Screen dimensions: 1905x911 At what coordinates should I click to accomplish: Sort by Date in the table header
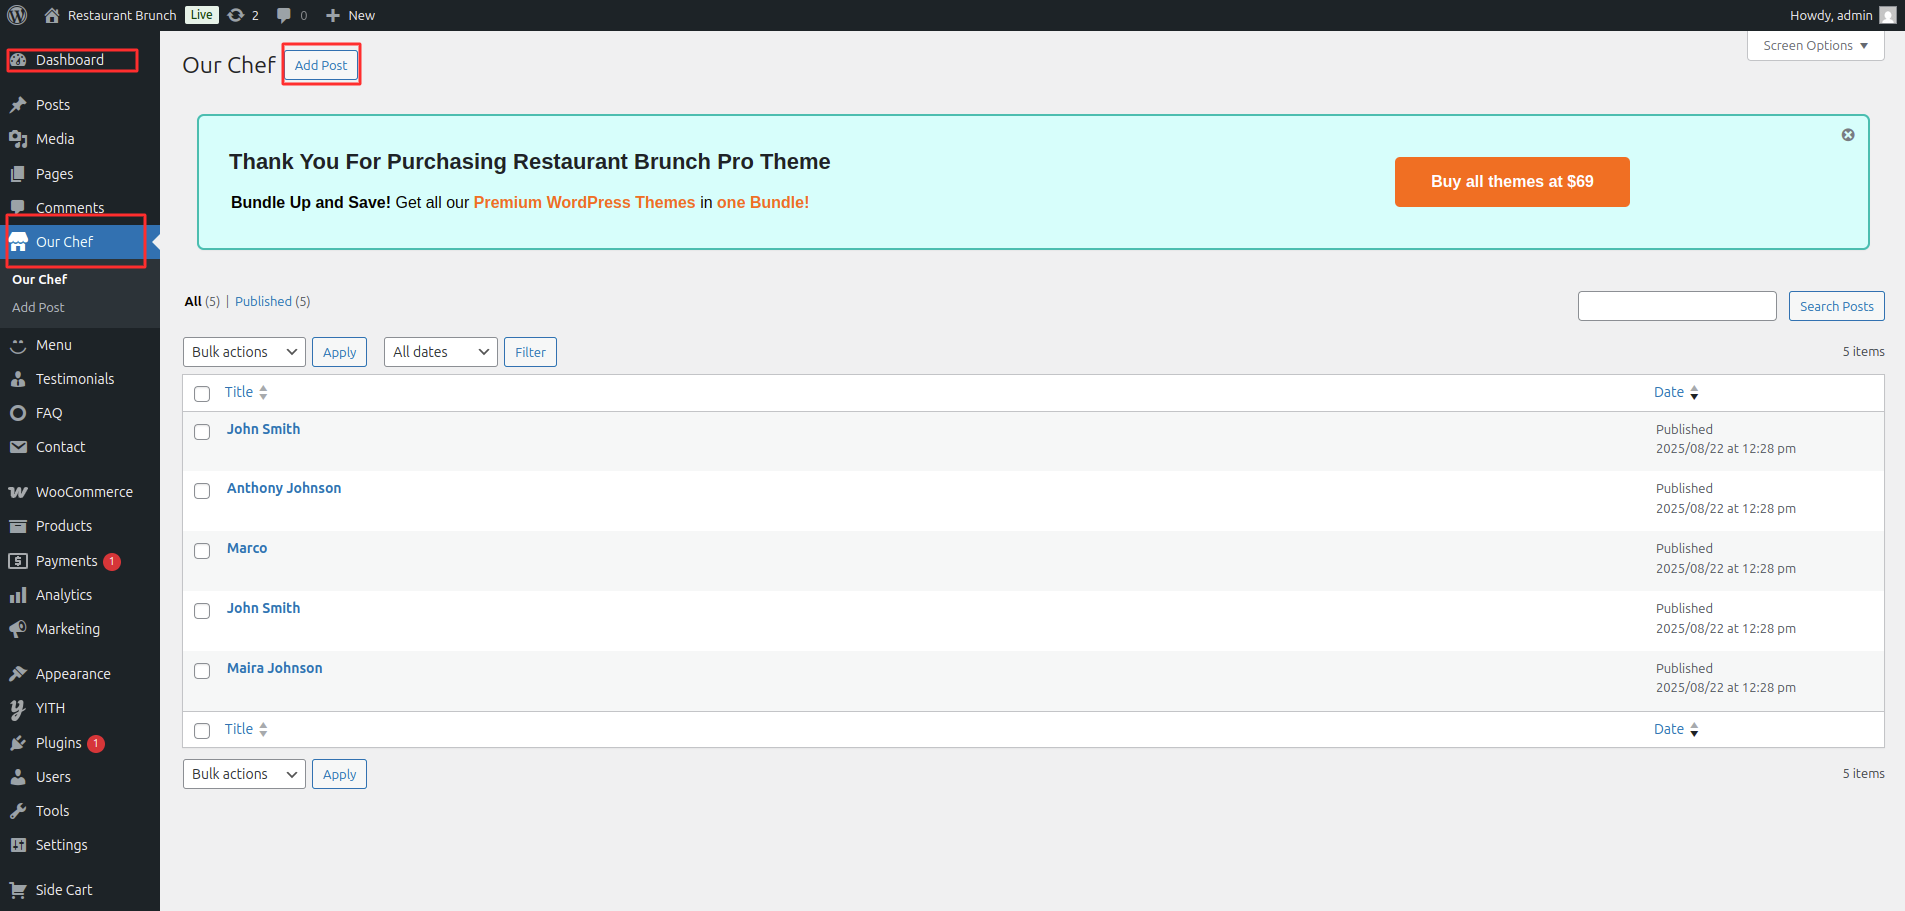click(1676, 392)
